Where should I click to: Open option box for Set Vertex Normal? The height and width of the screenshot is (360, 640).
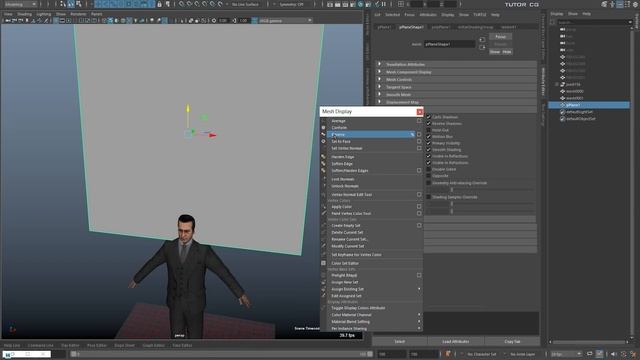[x=419, y=148]
